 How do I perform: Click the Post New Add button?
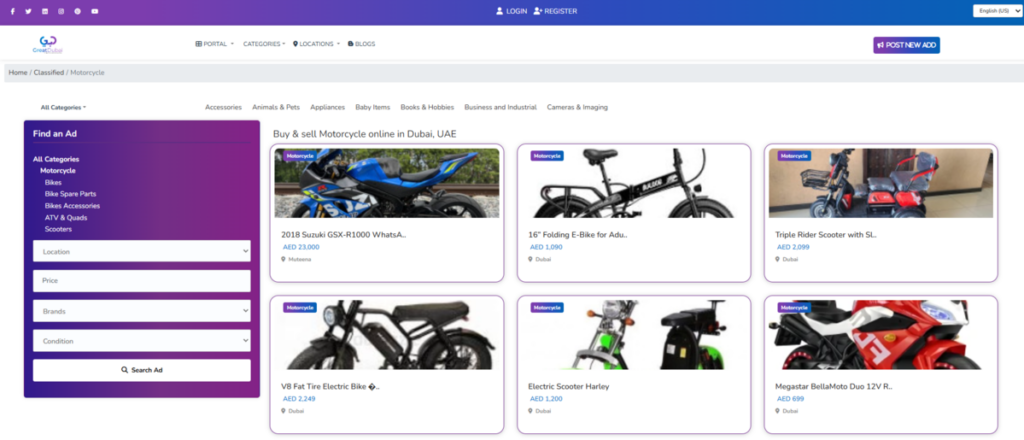906,45
